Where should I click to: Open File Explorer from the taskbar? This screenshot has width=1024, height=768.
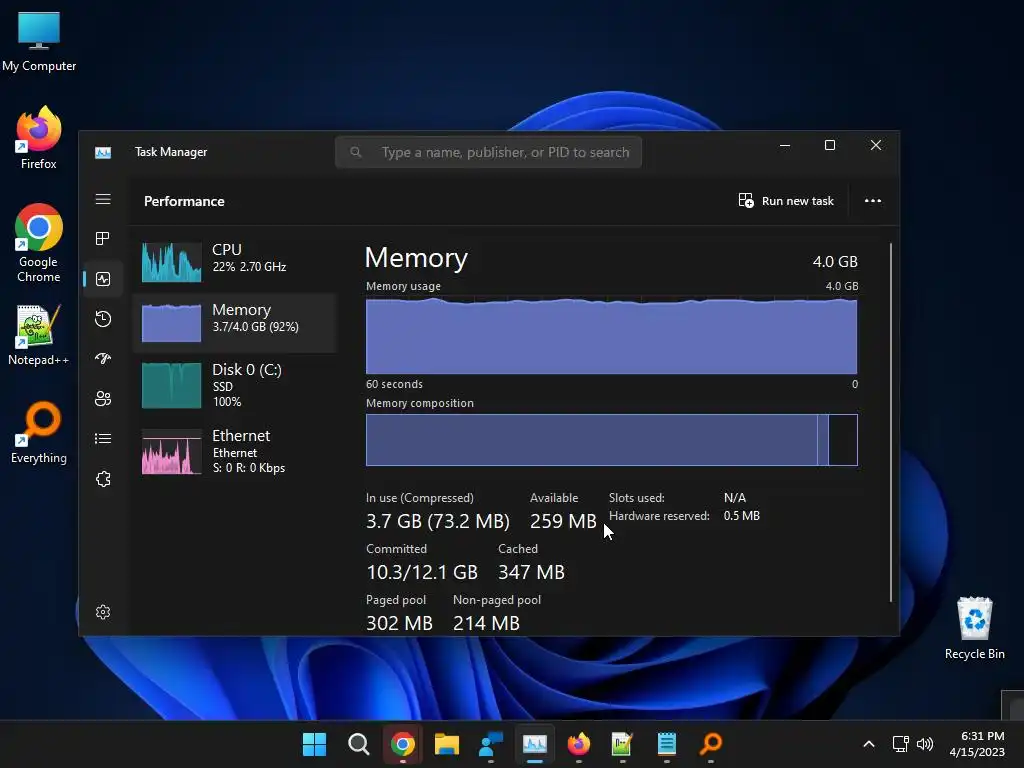tap(447, 744)
